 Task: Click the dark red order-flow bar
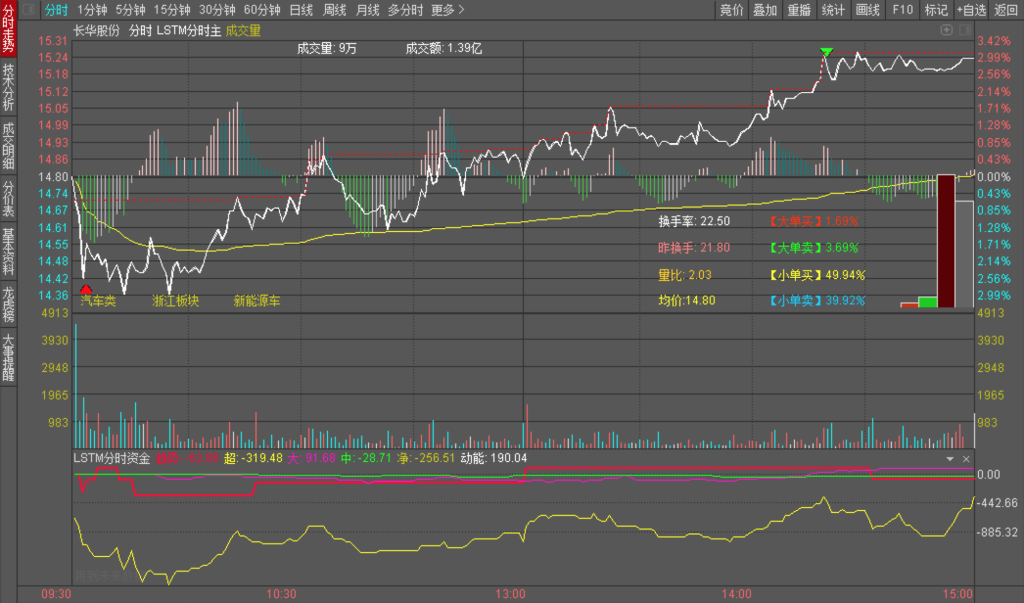(946, 240)
